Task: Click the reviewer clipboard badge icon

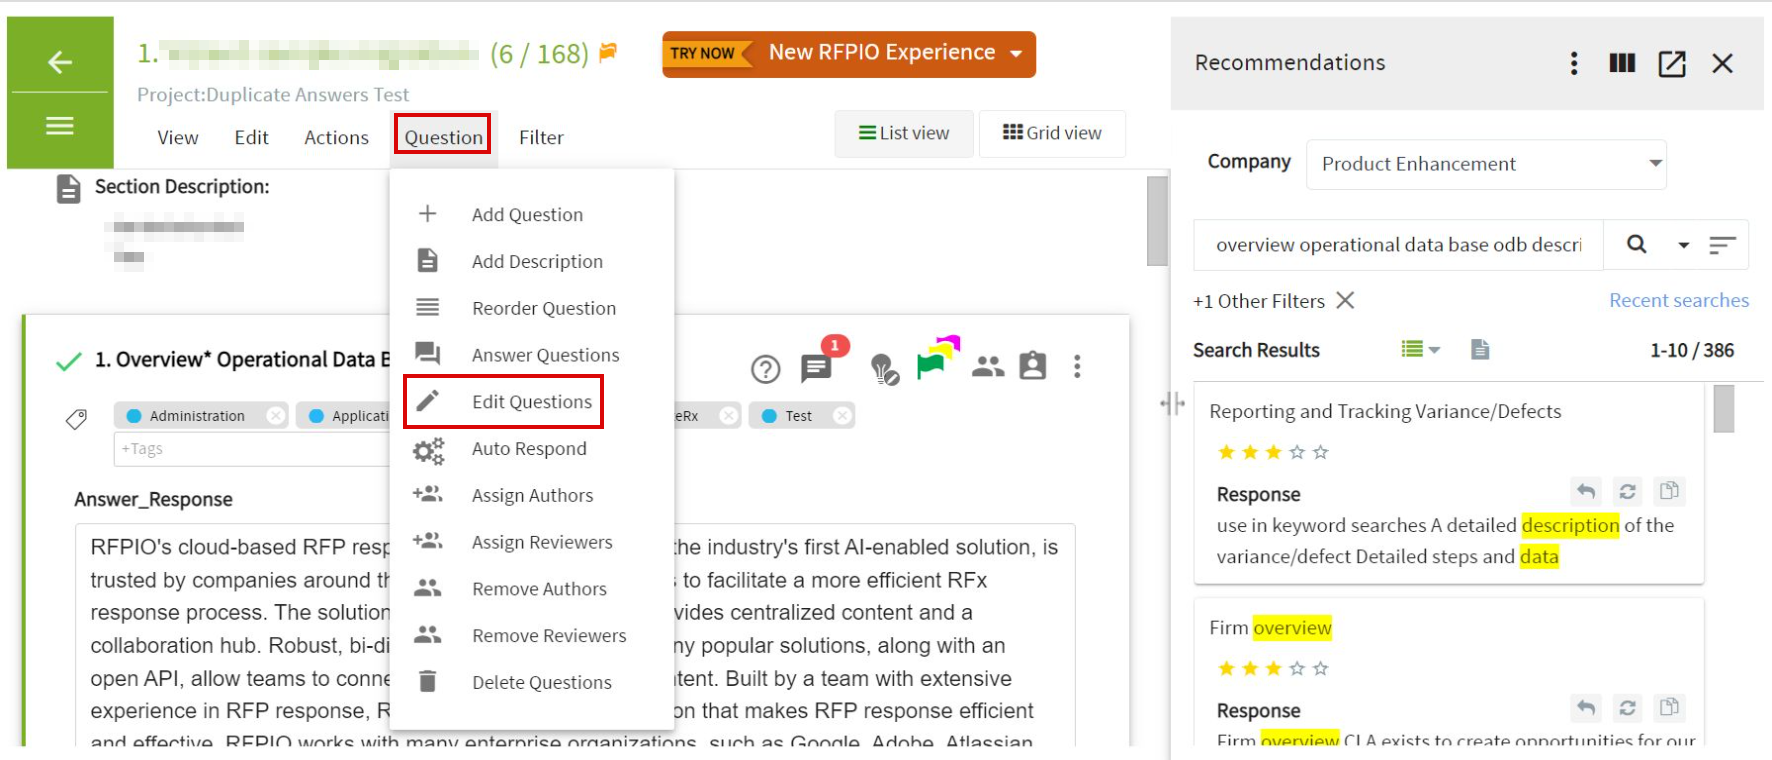Action: [x=1033, y=366]
